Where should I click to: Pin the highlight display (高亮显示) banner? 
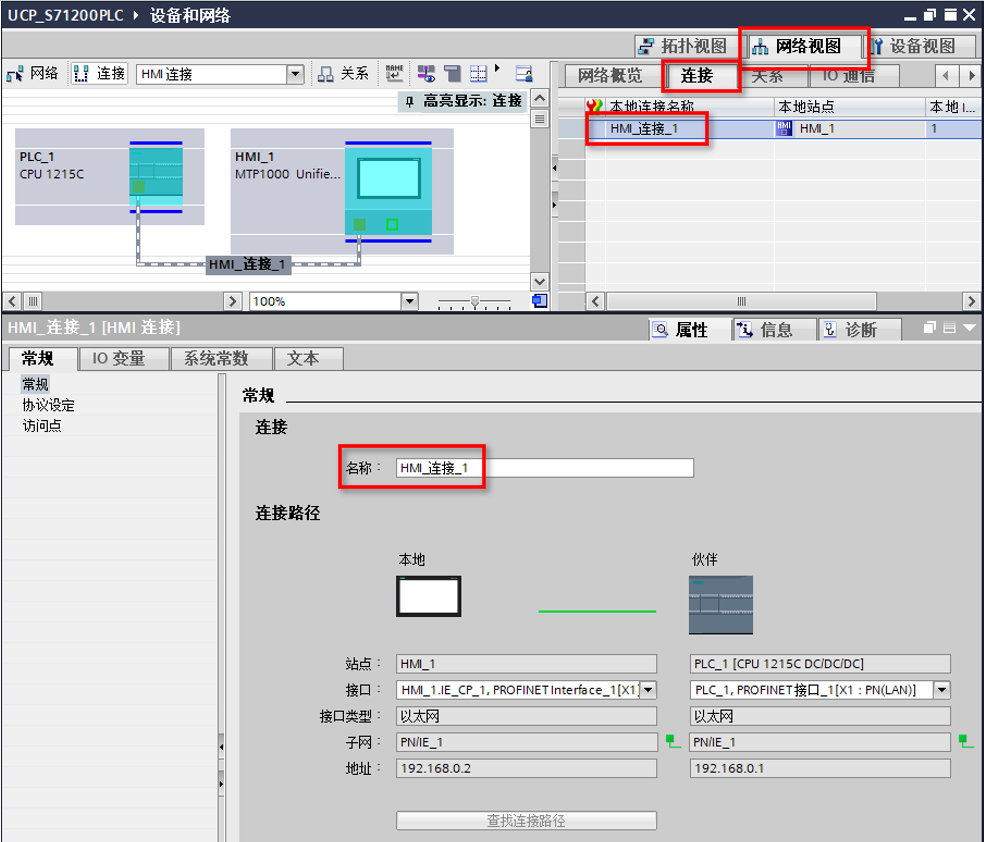point(409,101)
